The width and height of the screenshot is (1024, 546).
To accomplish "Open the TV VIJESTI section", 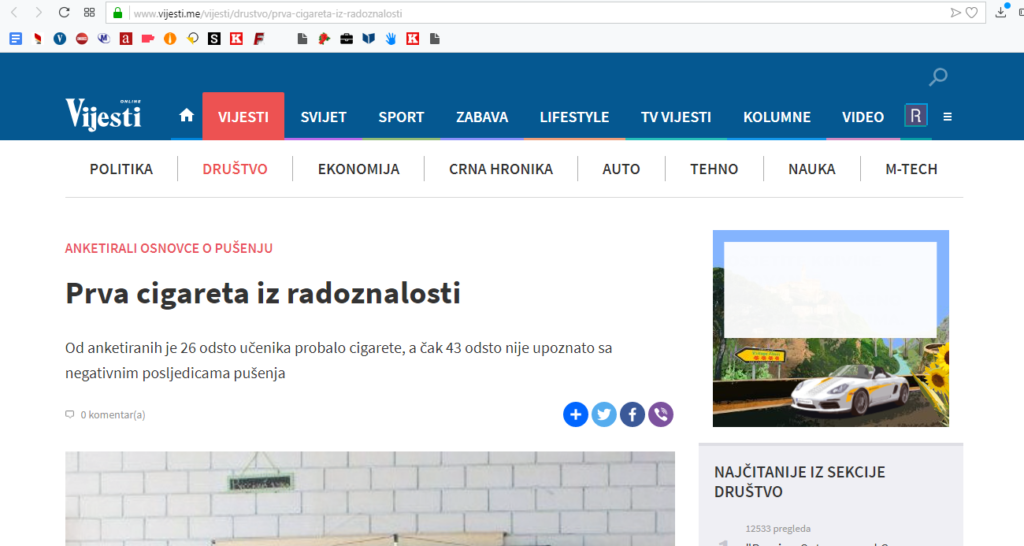I will pyautogui.click(x=676, y=117).
